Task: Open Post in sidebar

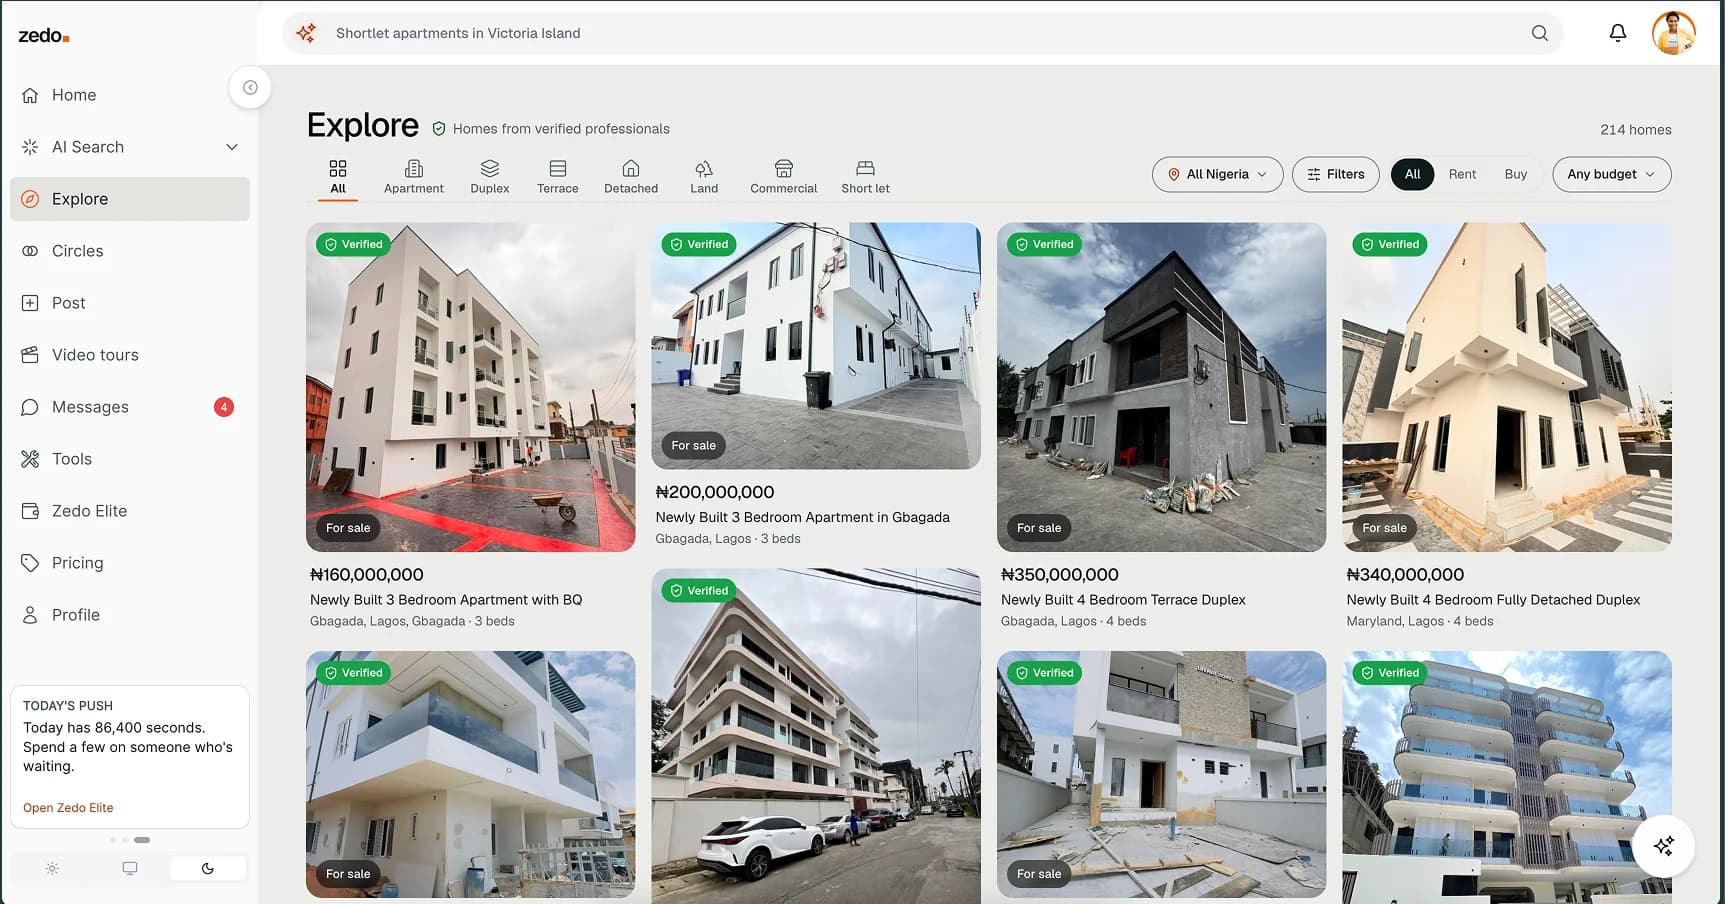Action: coord(130,303)
